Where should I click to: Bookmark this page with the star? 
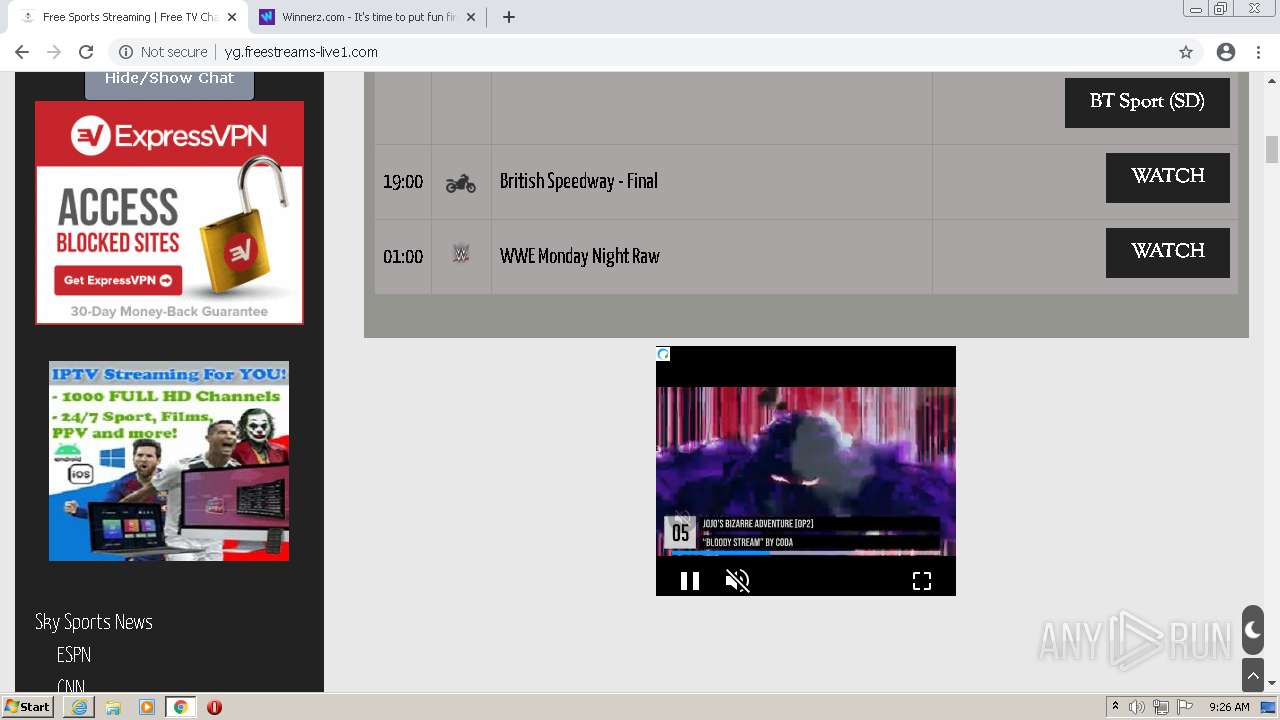coord(1186,52)
